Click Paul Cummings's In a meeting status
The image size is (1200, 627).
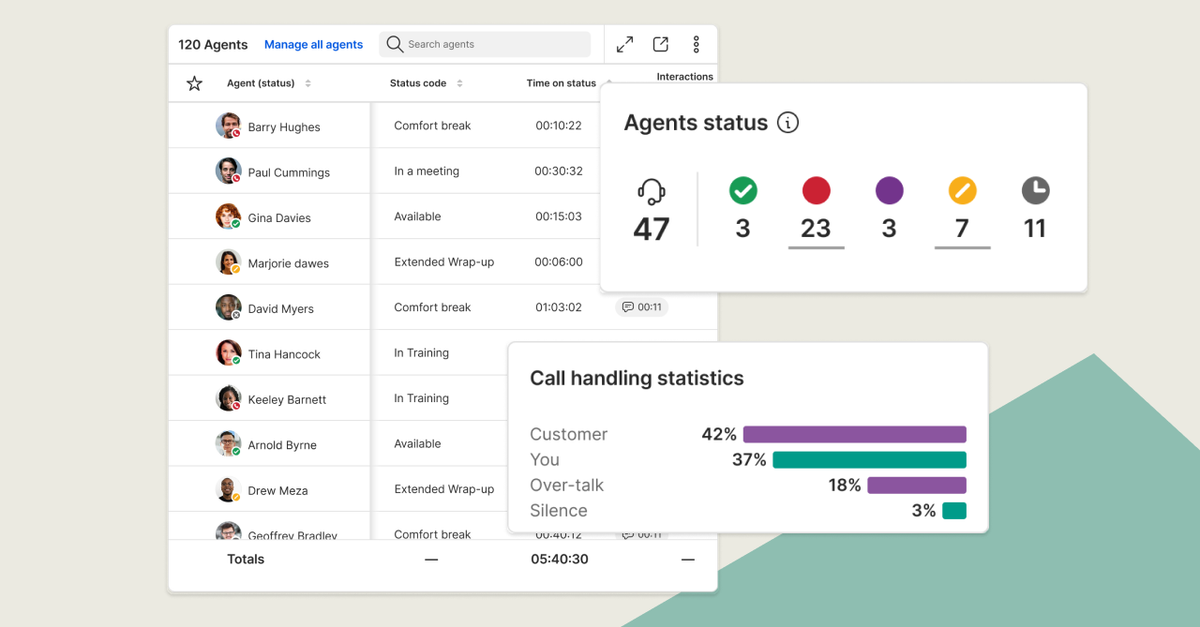tap(427, 171)
